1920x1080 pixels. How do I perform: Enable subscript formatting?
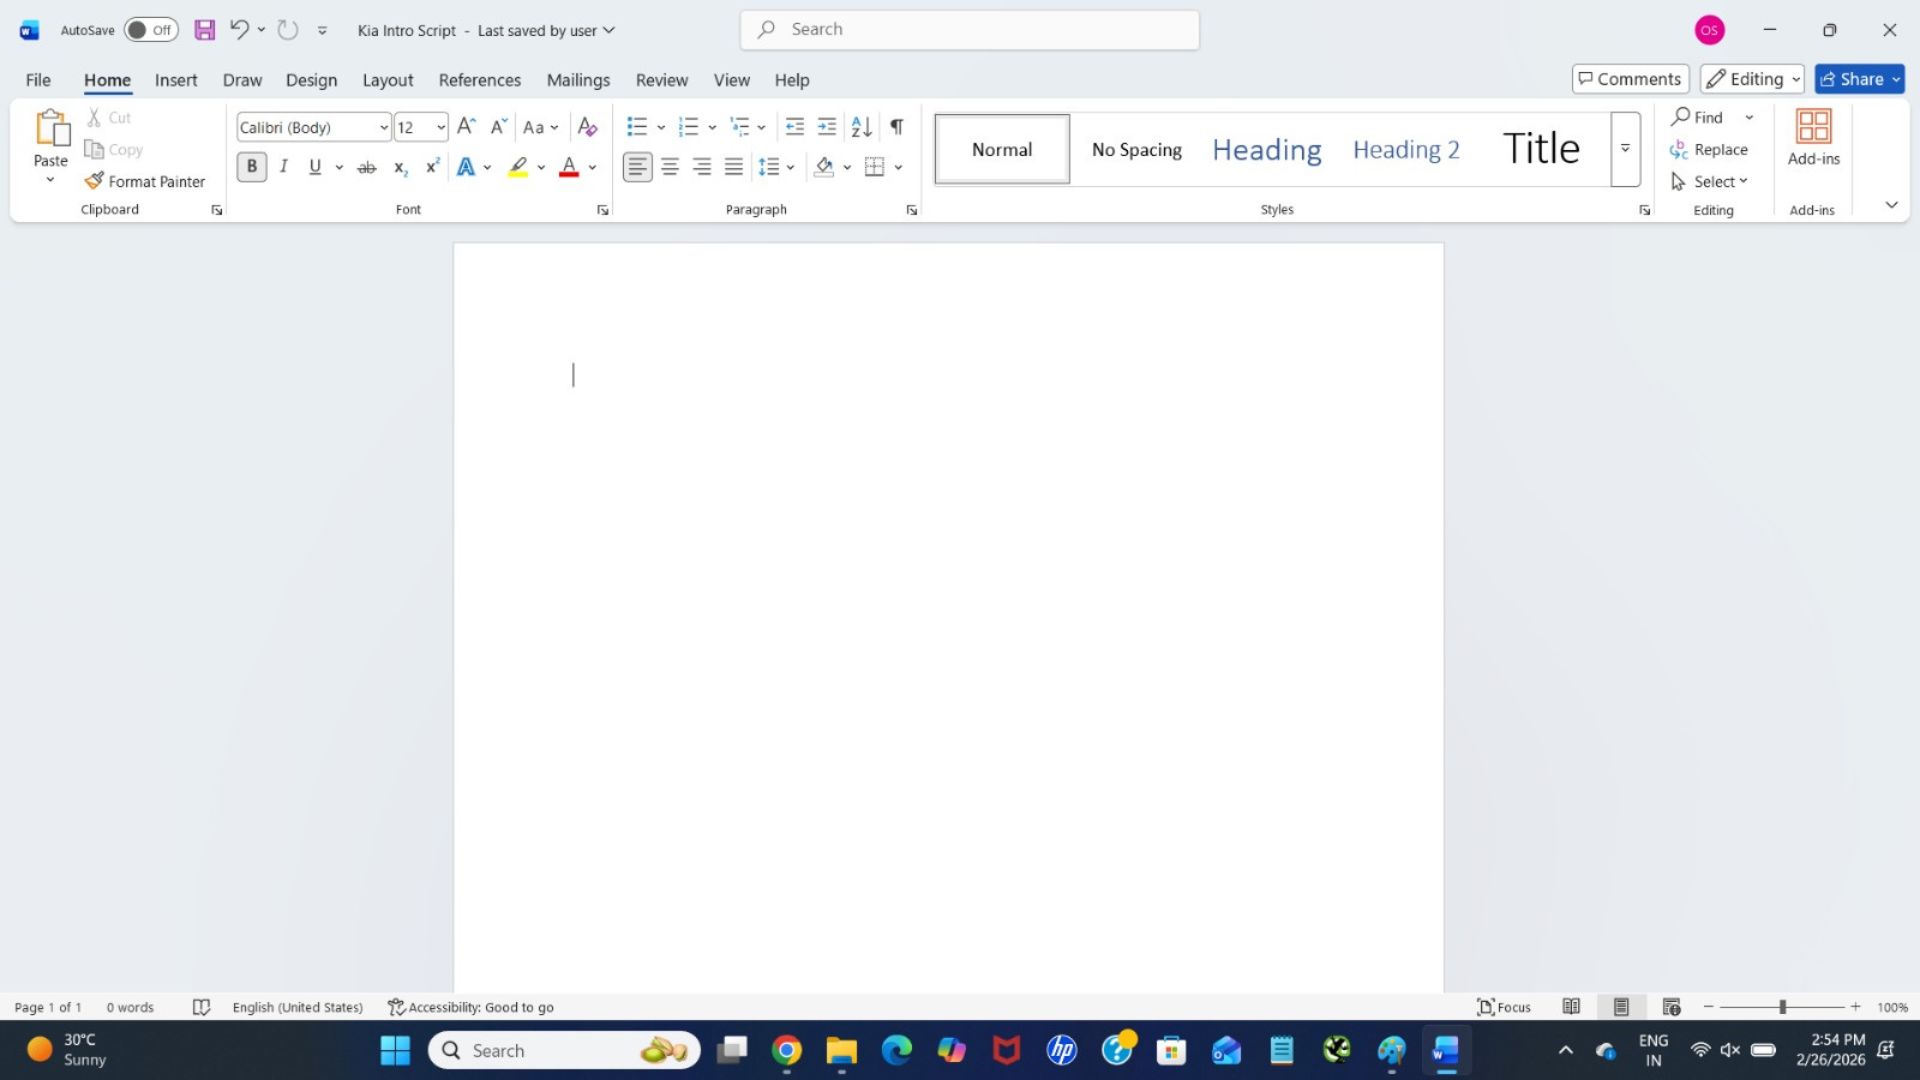tap(399, 166)
